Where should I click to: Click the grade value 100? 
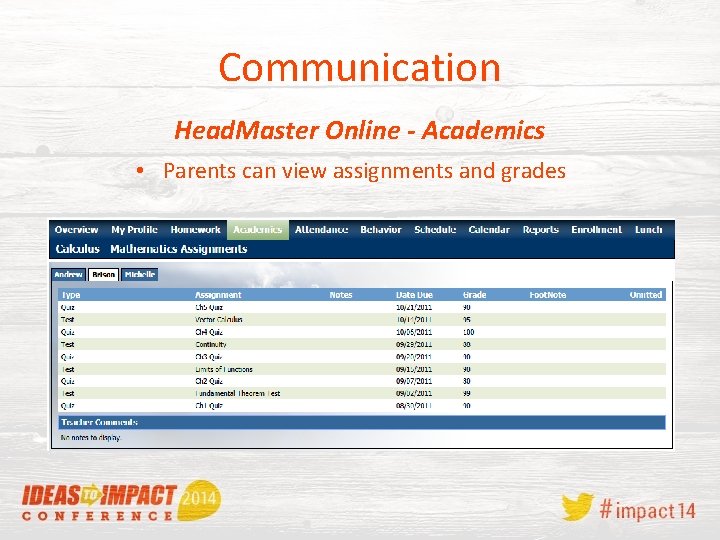click(468, 332)
